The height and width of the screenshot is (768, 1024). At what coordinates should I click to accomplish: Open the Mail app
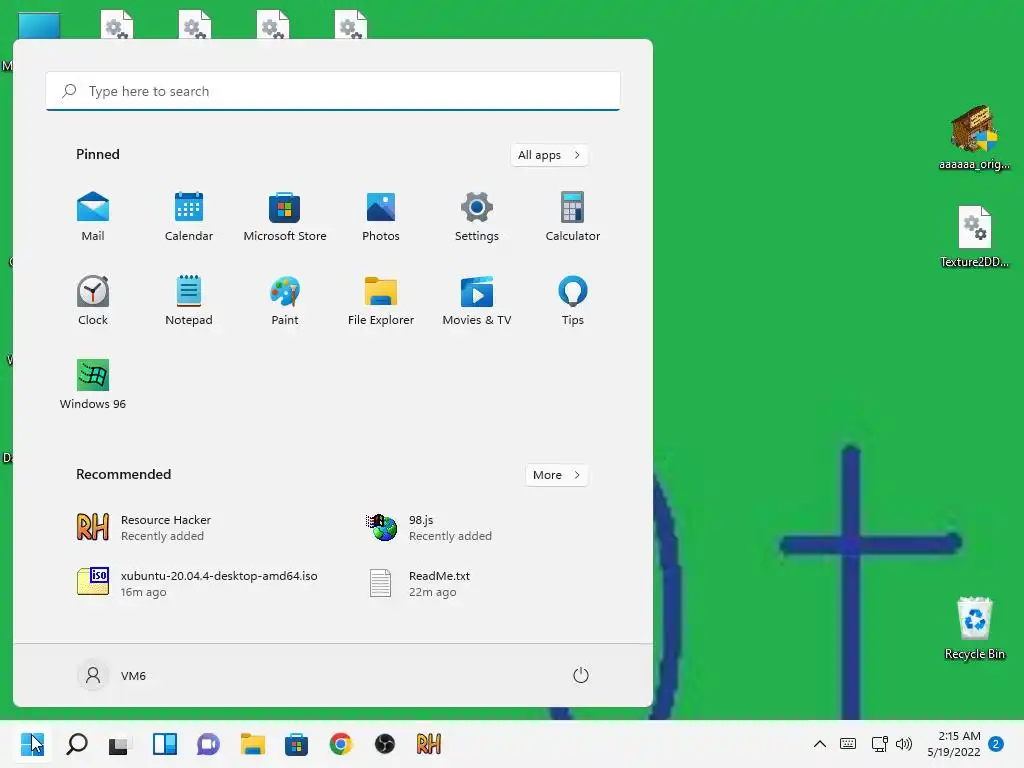click(x=93, y=217)
